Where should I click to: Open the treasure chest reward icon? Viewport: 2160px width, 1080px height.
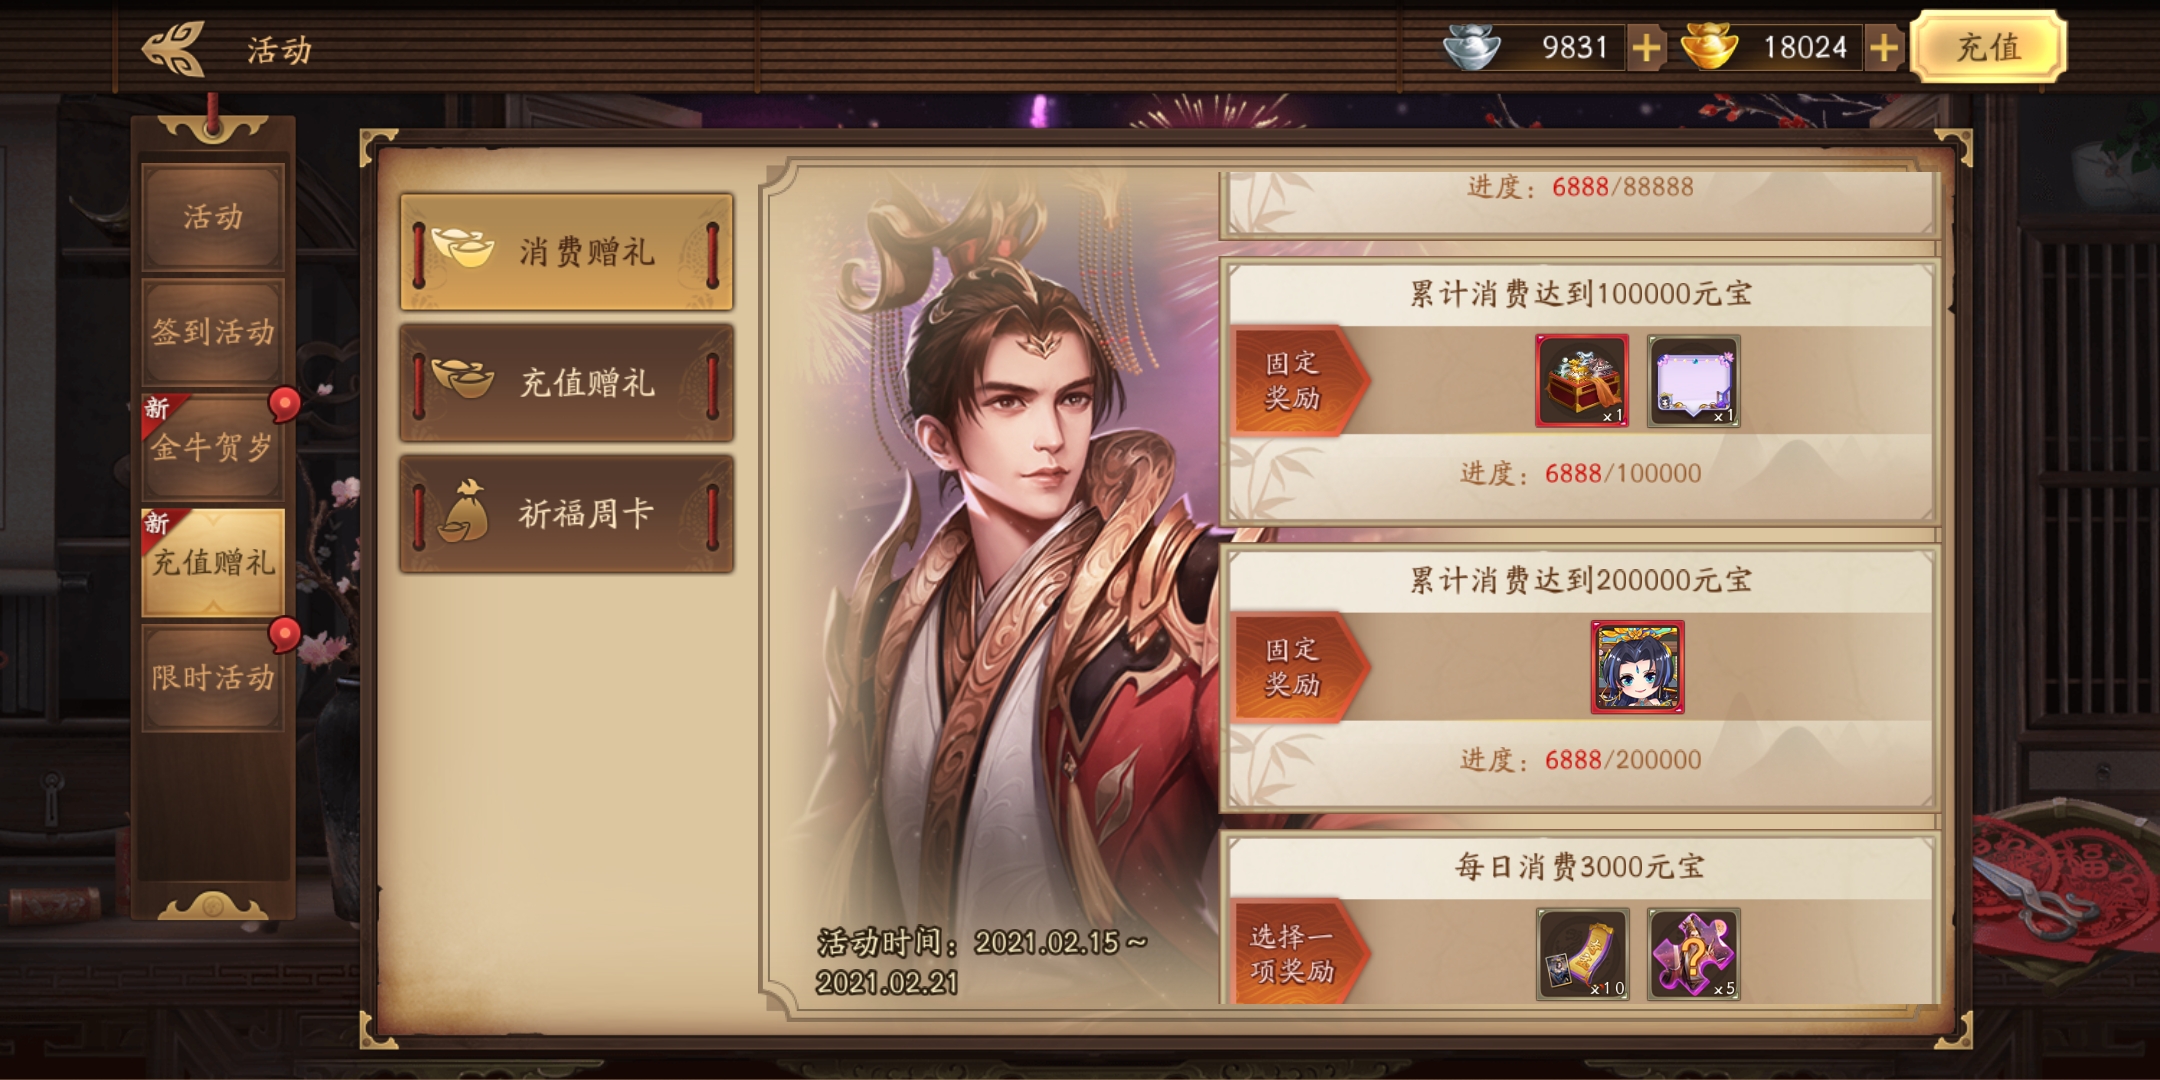tap(1582, 381)
